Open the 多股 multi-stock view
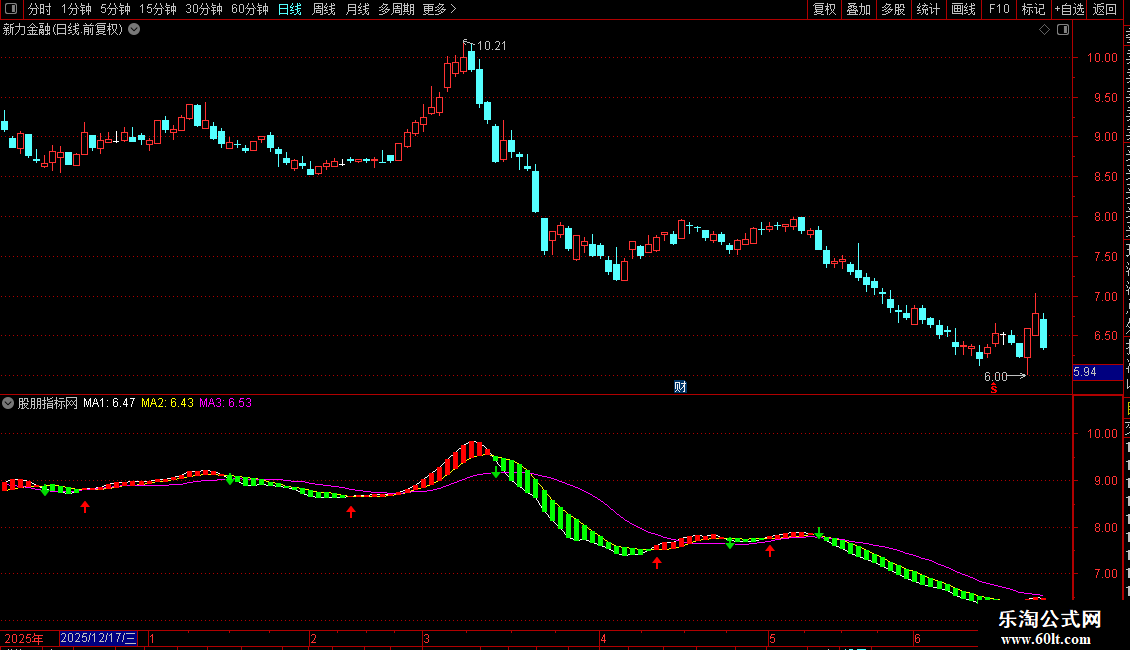The width and height of the screenshot is (1130, 650). pyautogui.click(x=893, y=9)
